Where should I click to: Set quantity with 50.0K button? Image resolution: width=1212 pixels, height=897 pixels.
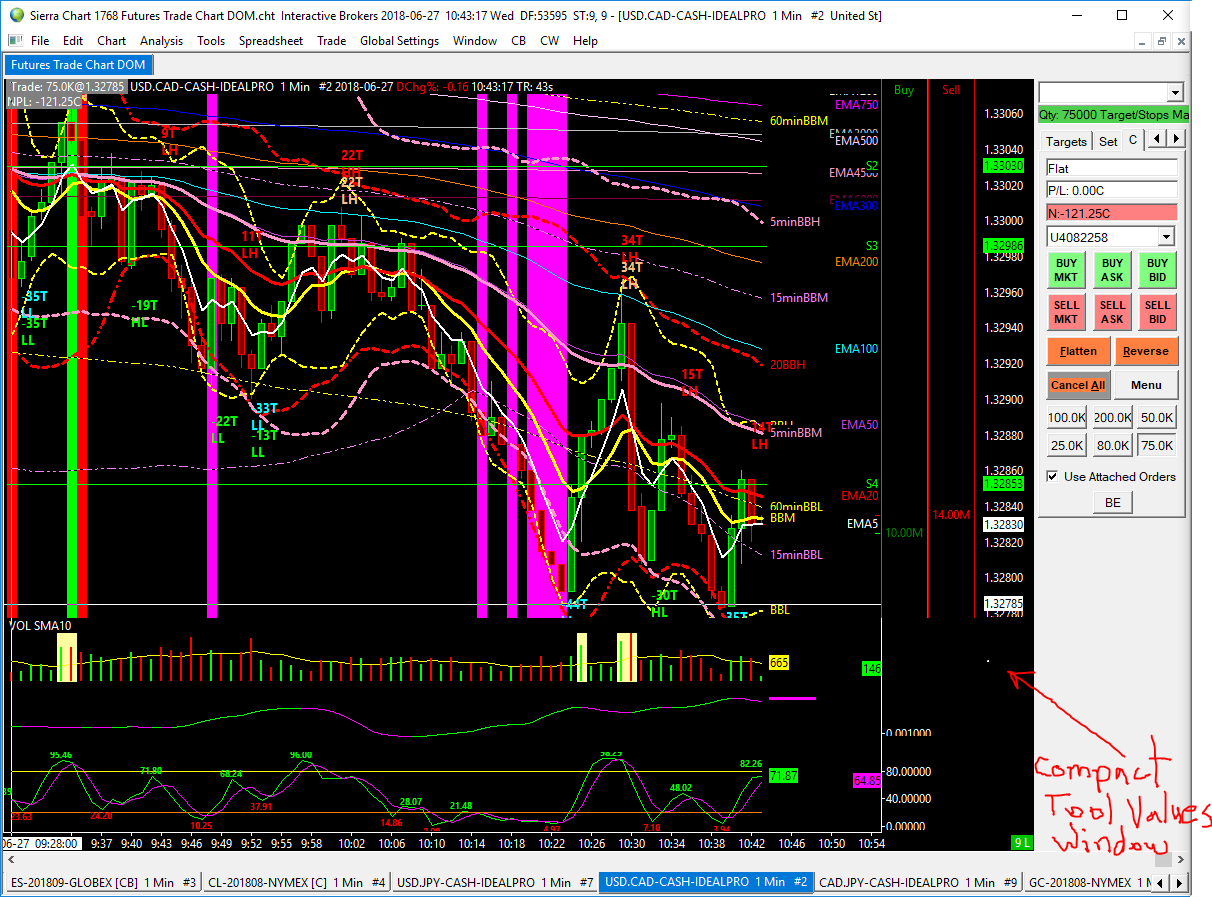pos(1157,418)
